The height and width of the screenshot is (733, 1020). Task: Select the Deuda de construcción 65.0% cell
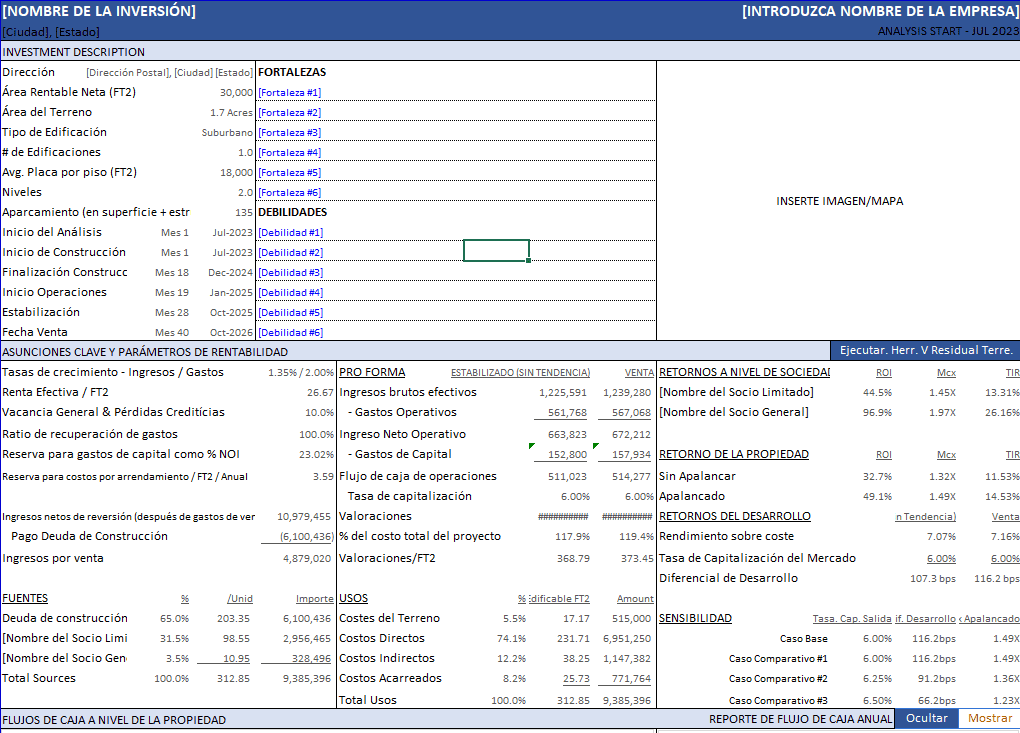click(175, 618)
